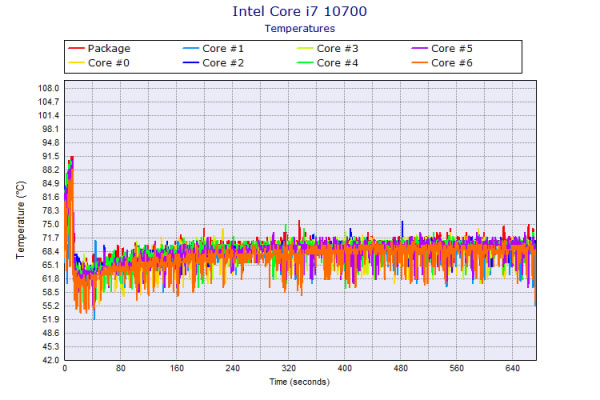600x400 pixels.
Task: Click the 240 x-axis tick label
Action: (233, 368)
